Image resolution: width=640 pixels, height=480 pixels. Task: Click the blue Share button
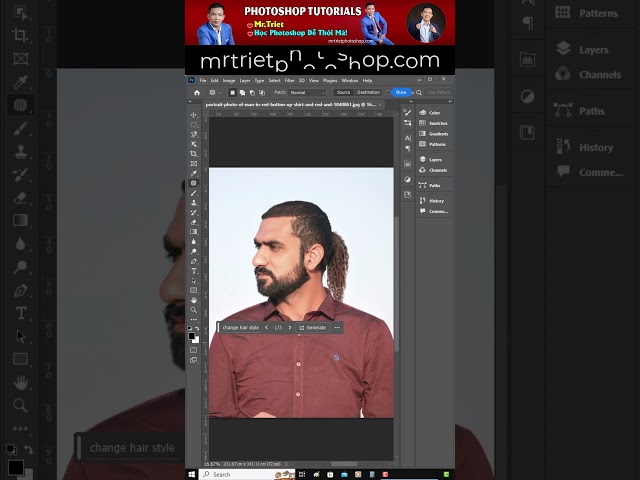(x=401, y=93)
